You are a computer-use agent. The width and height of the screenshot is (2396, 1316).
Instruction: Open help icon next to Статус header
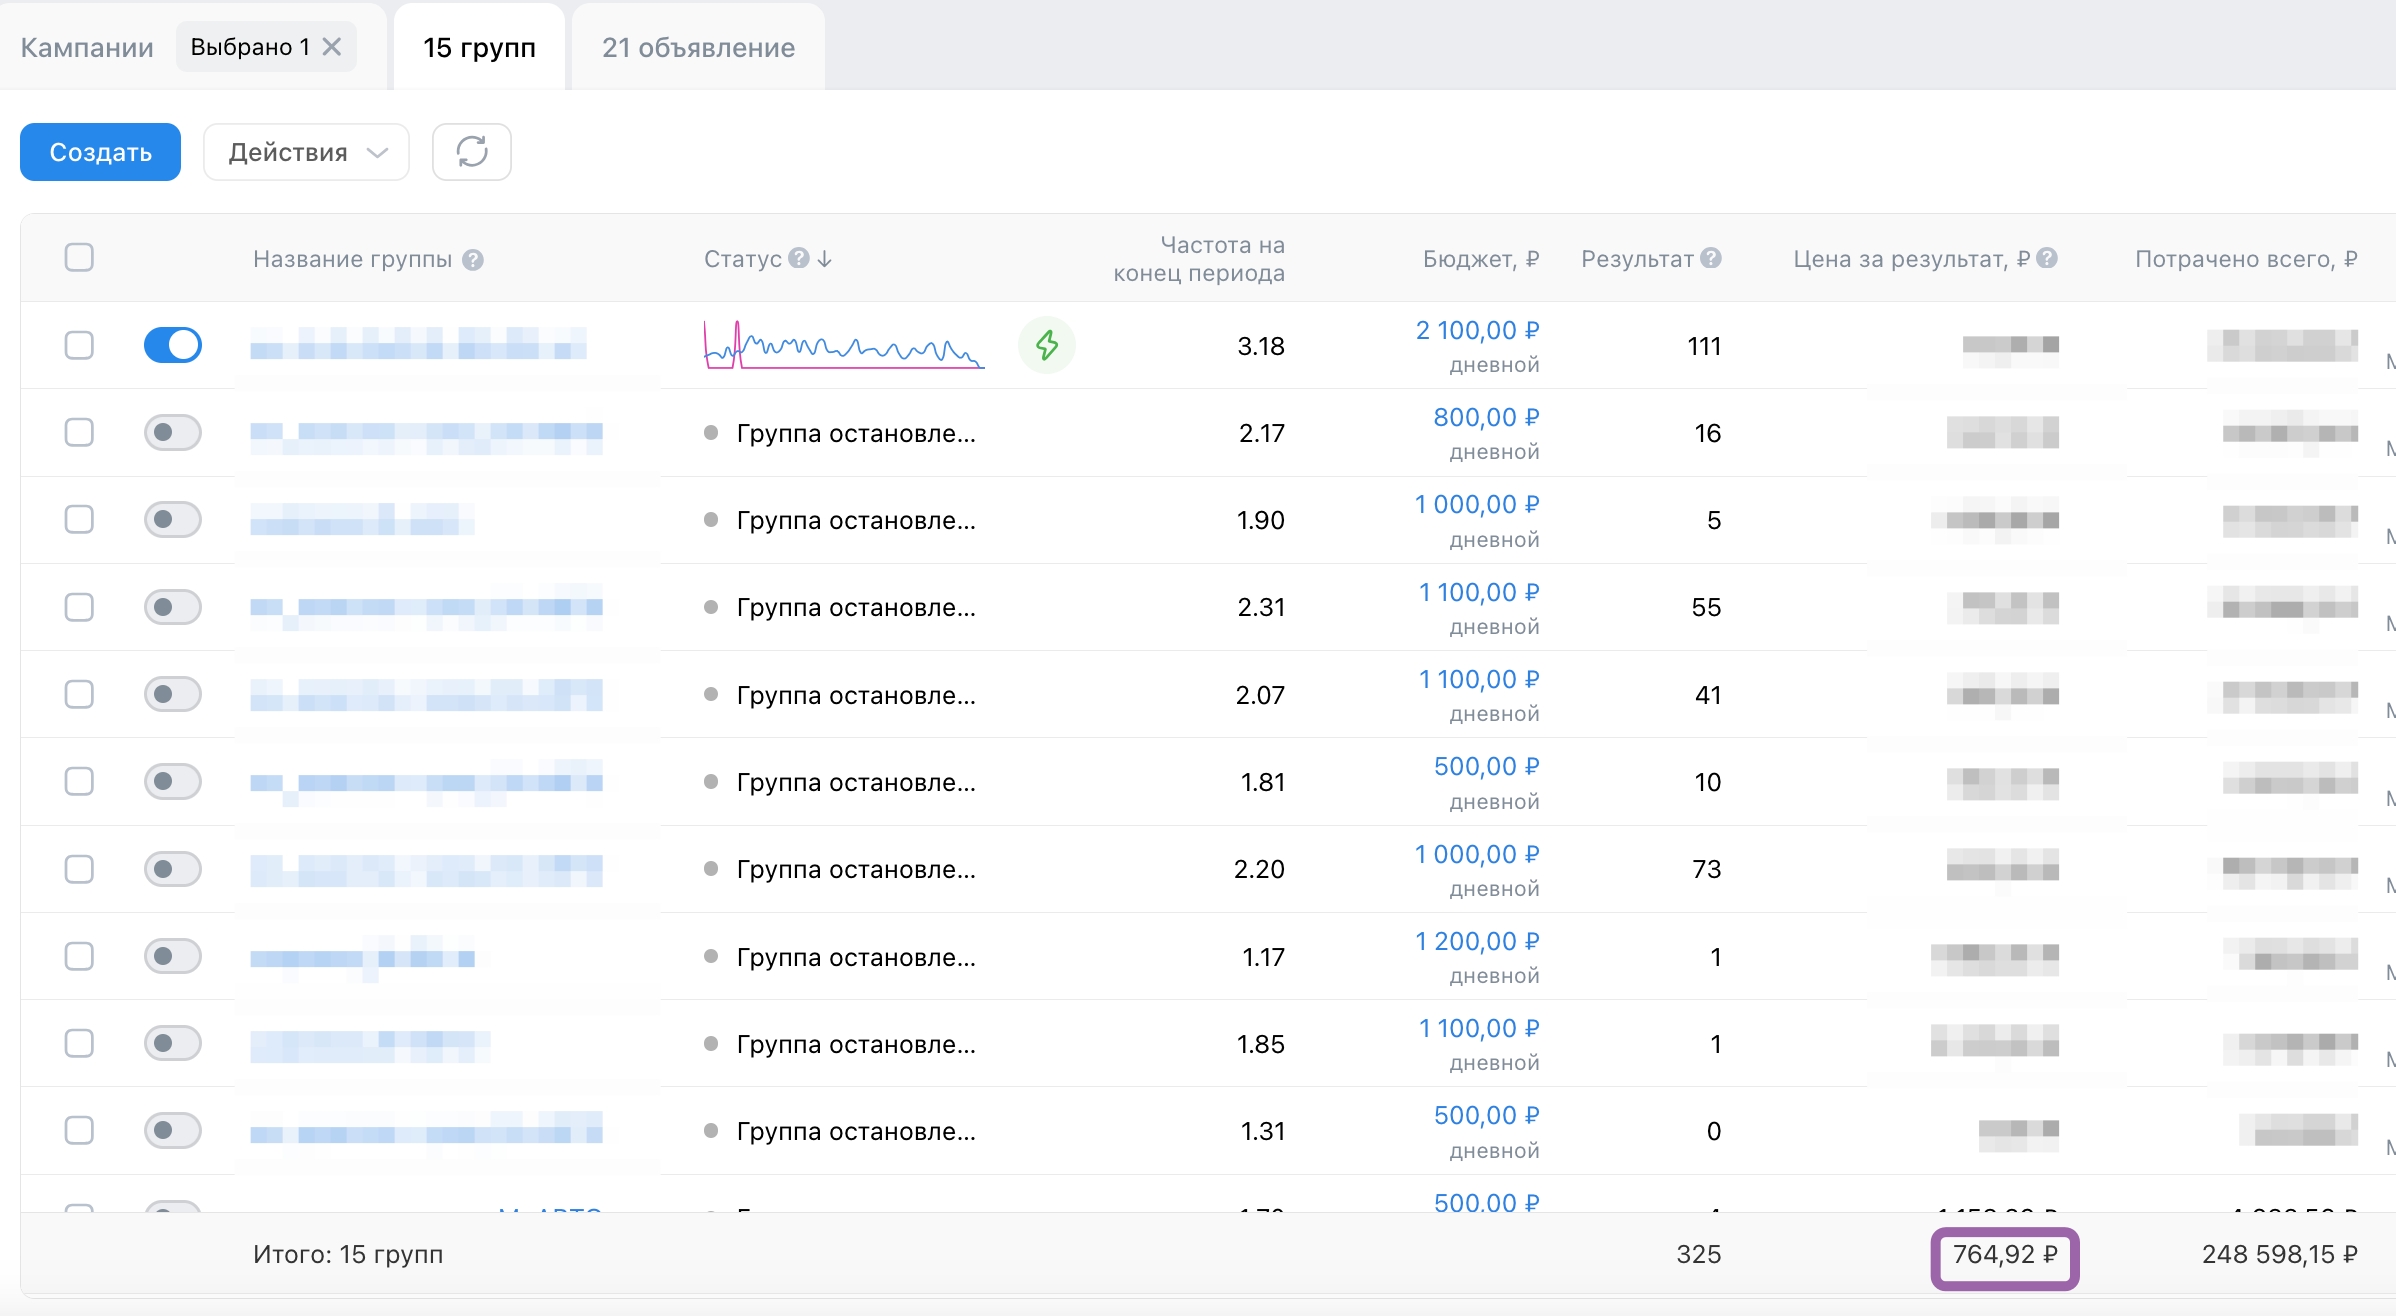click(x=798, y=258)
